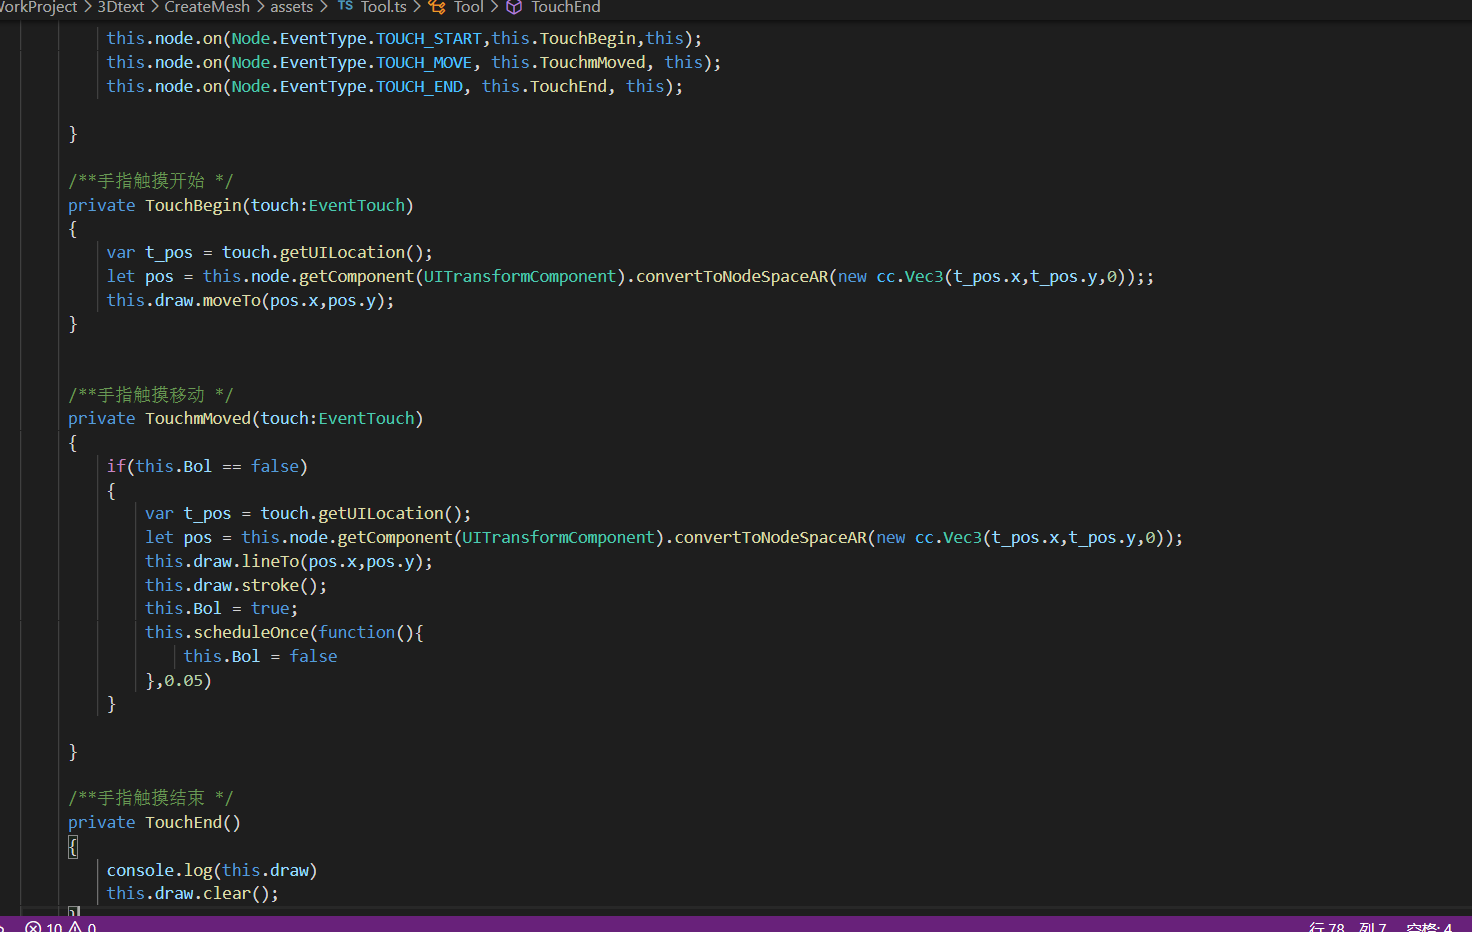The width and height of the screenshot is (1472, 932).
Task: Open the CreateMesh folder breadcrumb
Action: click(207, 7)
